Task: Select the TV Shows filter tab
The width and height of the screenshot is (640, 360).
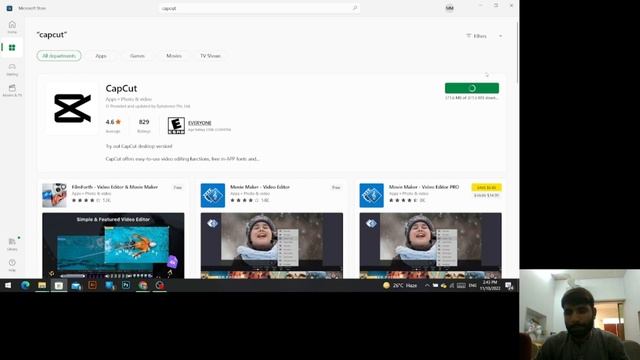Action: coord(210,56)
